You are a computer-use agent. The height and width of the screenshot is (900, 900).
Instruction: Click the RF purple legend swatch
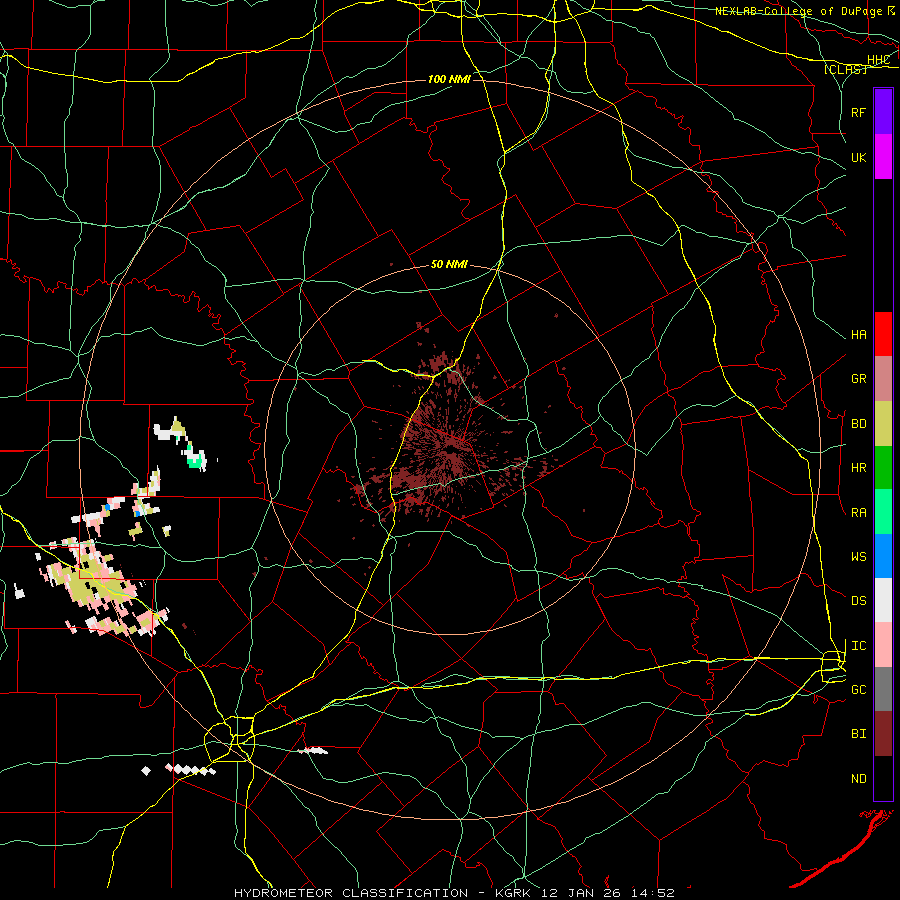(x=883, y=112)
